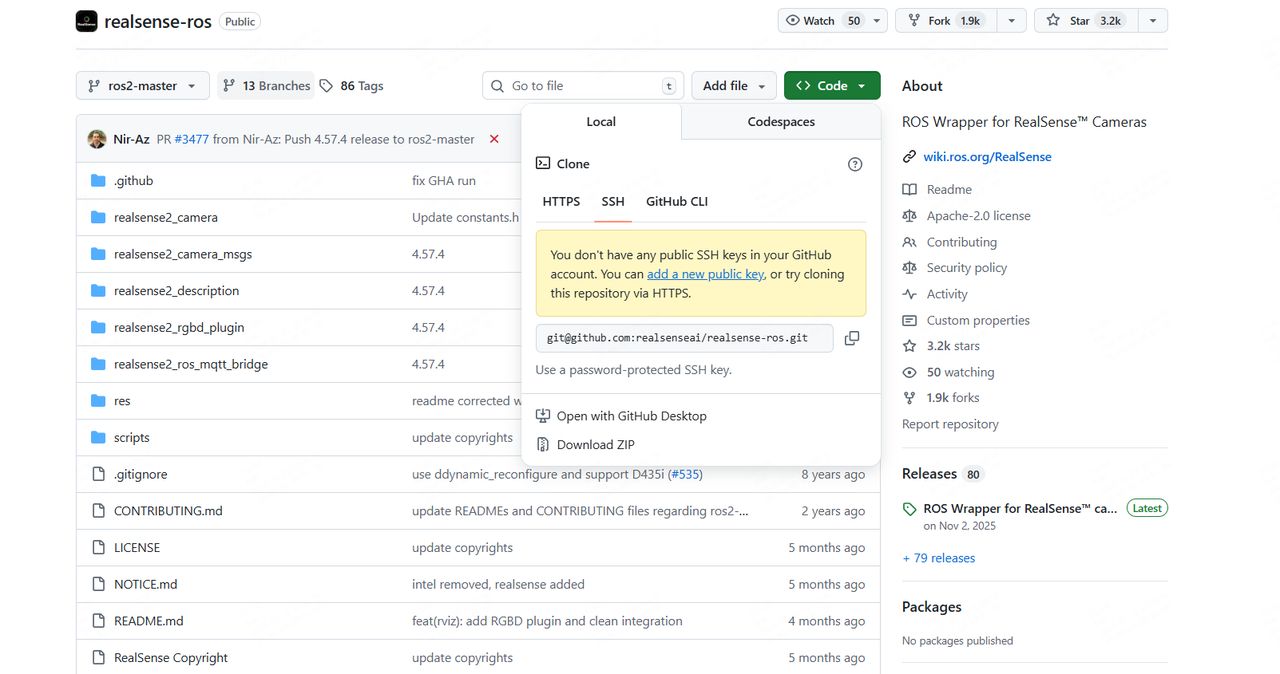Select the SSH clone tab

(613, 202)
